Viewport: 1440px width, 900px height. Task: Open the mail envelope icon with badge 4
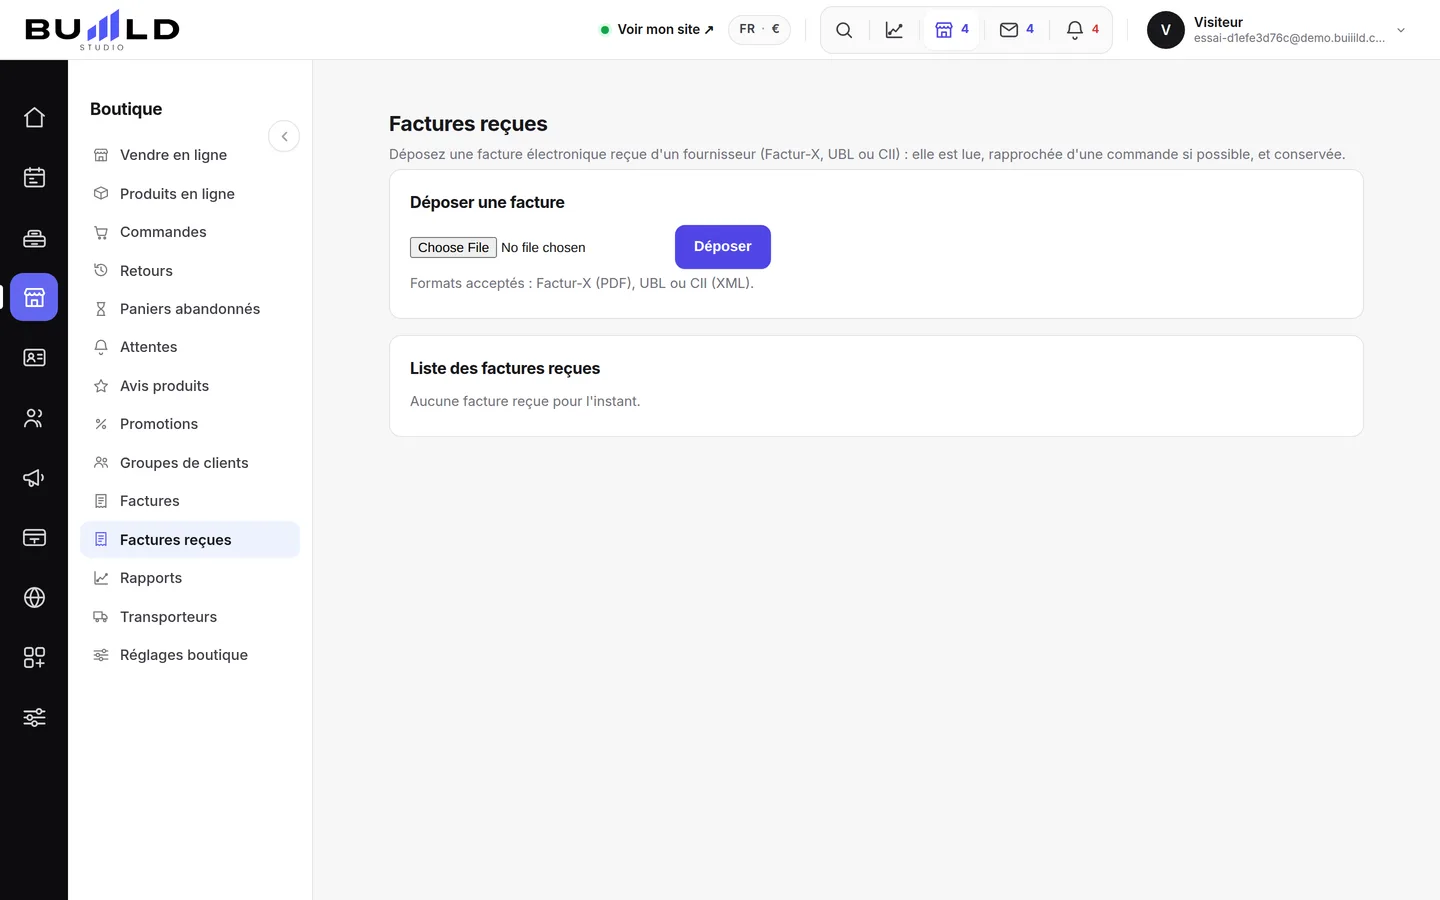coord(1017,30)
